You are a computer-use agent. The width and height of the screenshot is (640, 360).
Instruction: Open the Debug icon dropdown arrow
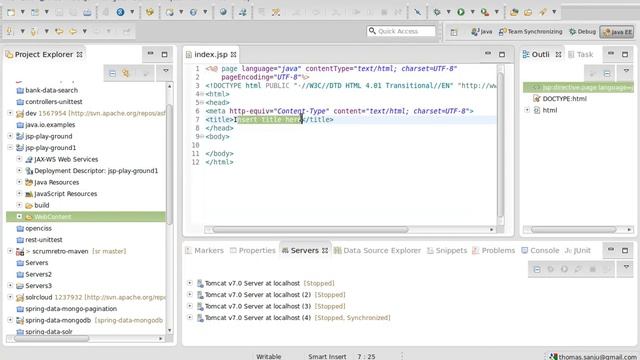(448, 12)
